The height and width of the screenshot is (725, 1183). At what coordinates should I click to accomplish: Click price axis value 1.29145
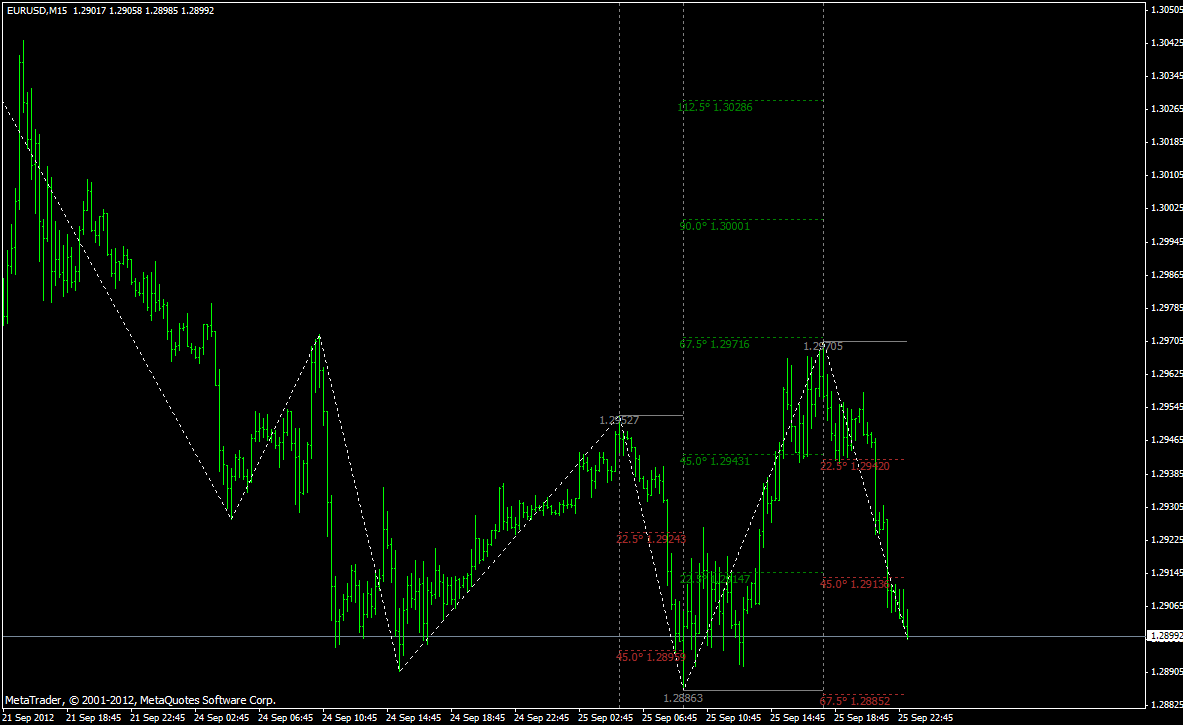pos(1166,573)
